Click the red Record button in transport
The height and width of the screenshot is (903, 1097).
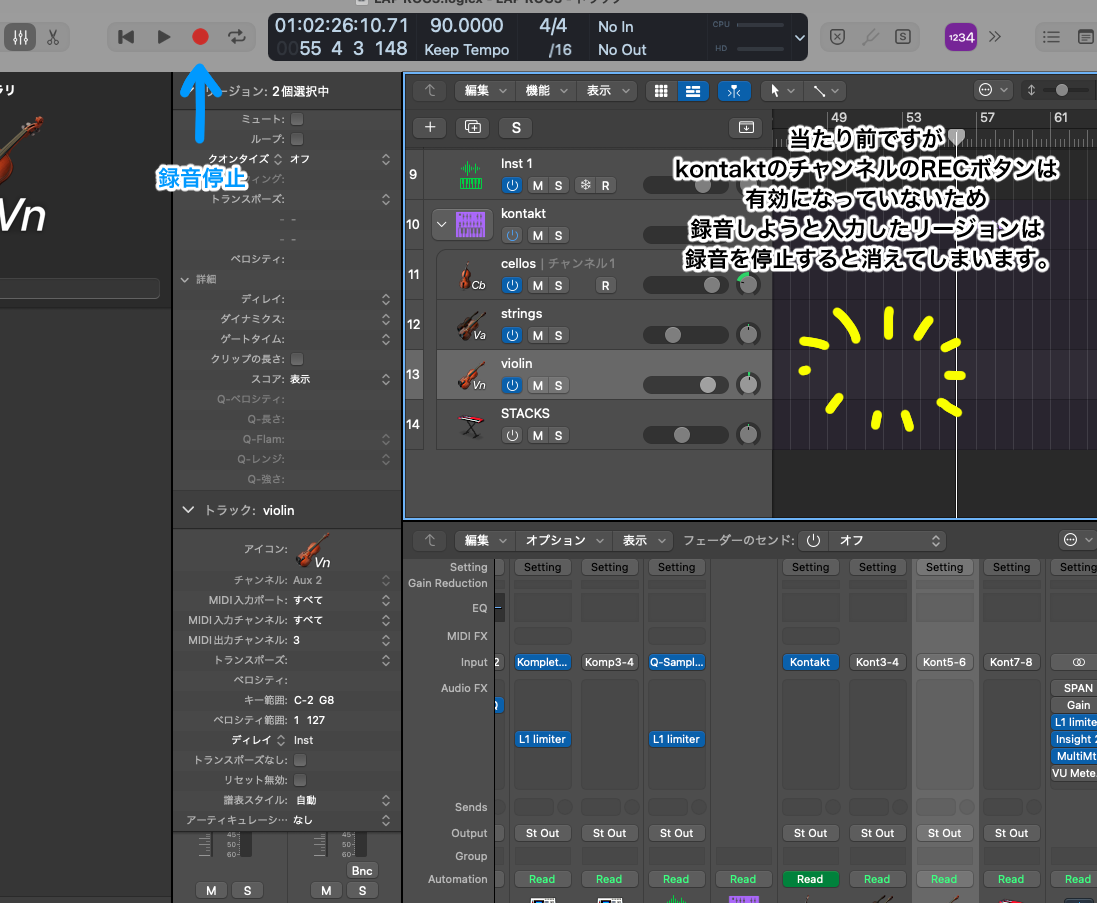click(x=200, y=37)
